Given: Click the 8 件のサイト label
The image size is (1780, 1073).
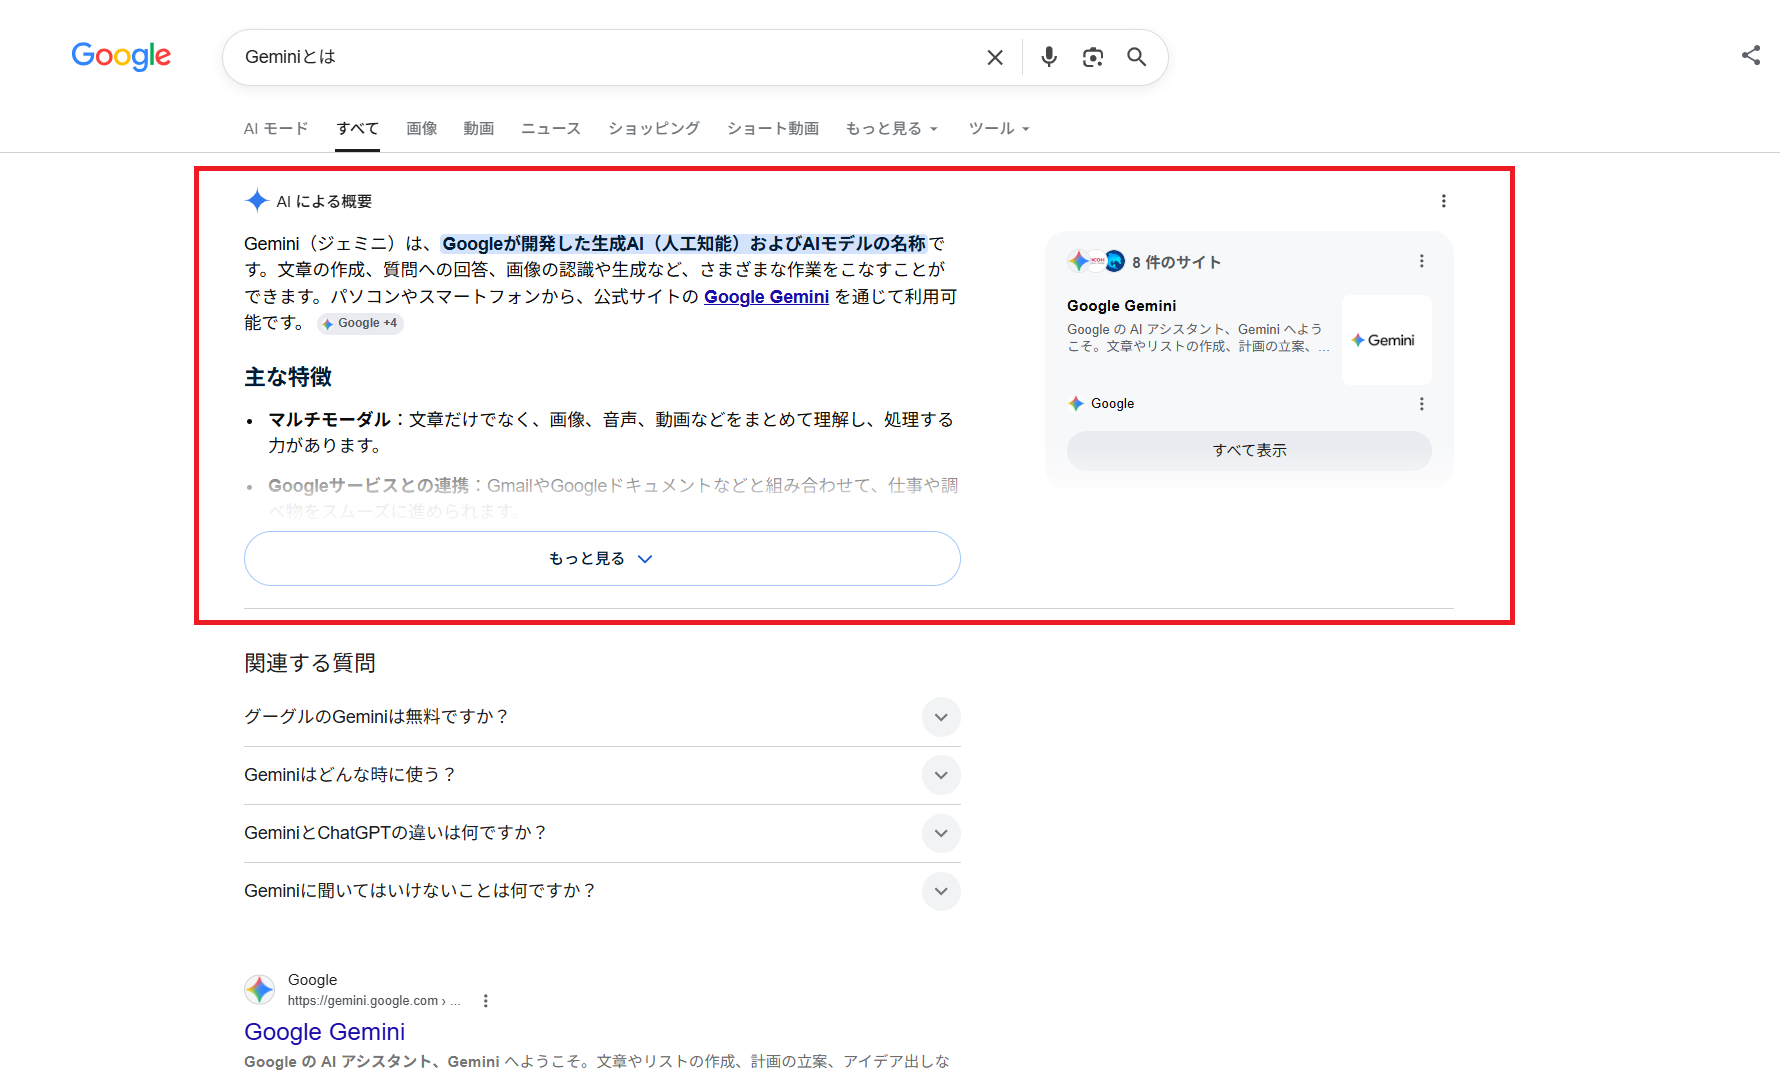Looking at the screenshot, I should (1176, 262).
